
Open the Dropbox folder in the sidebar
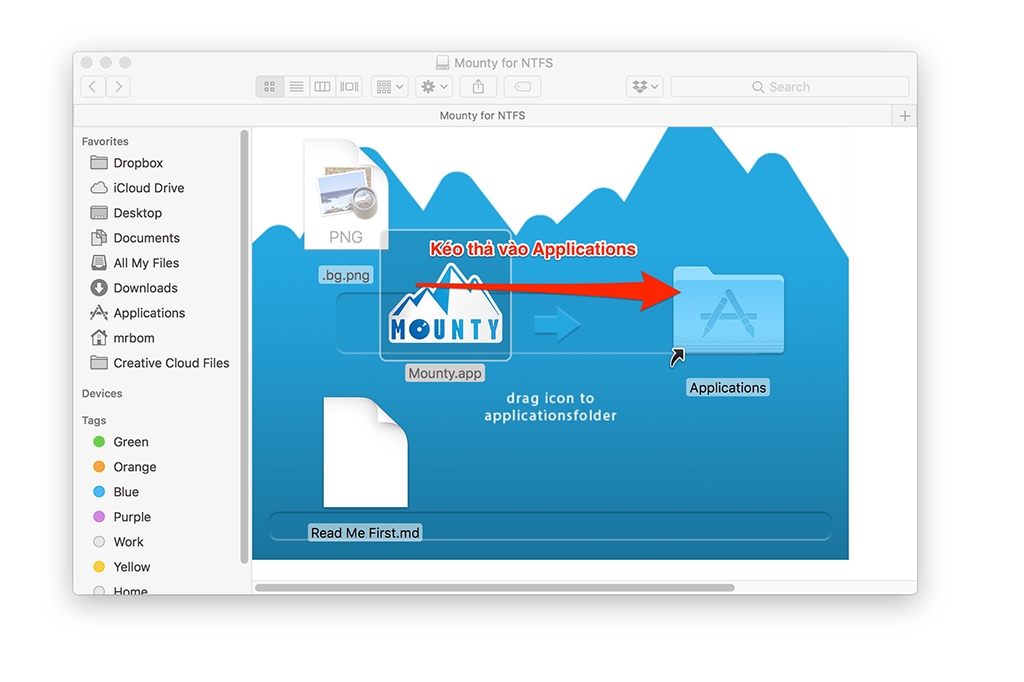point(137,162)
